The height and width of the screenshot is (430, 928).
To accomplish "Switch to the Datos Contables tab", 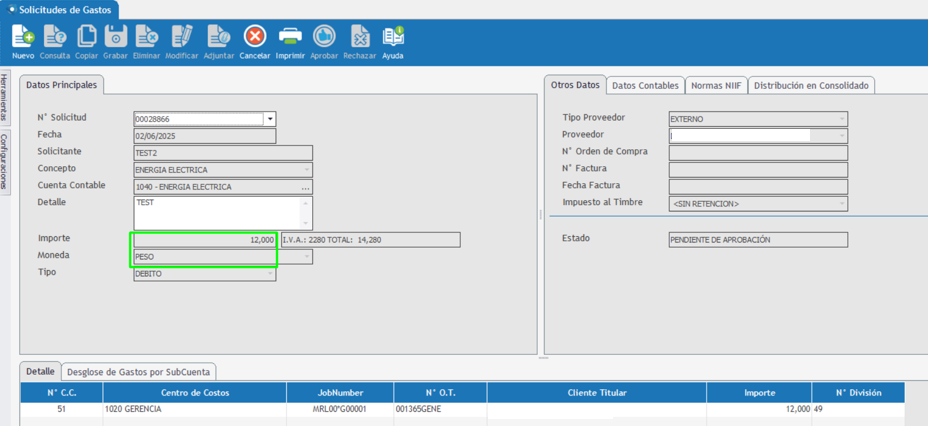I will pos(645,86).
